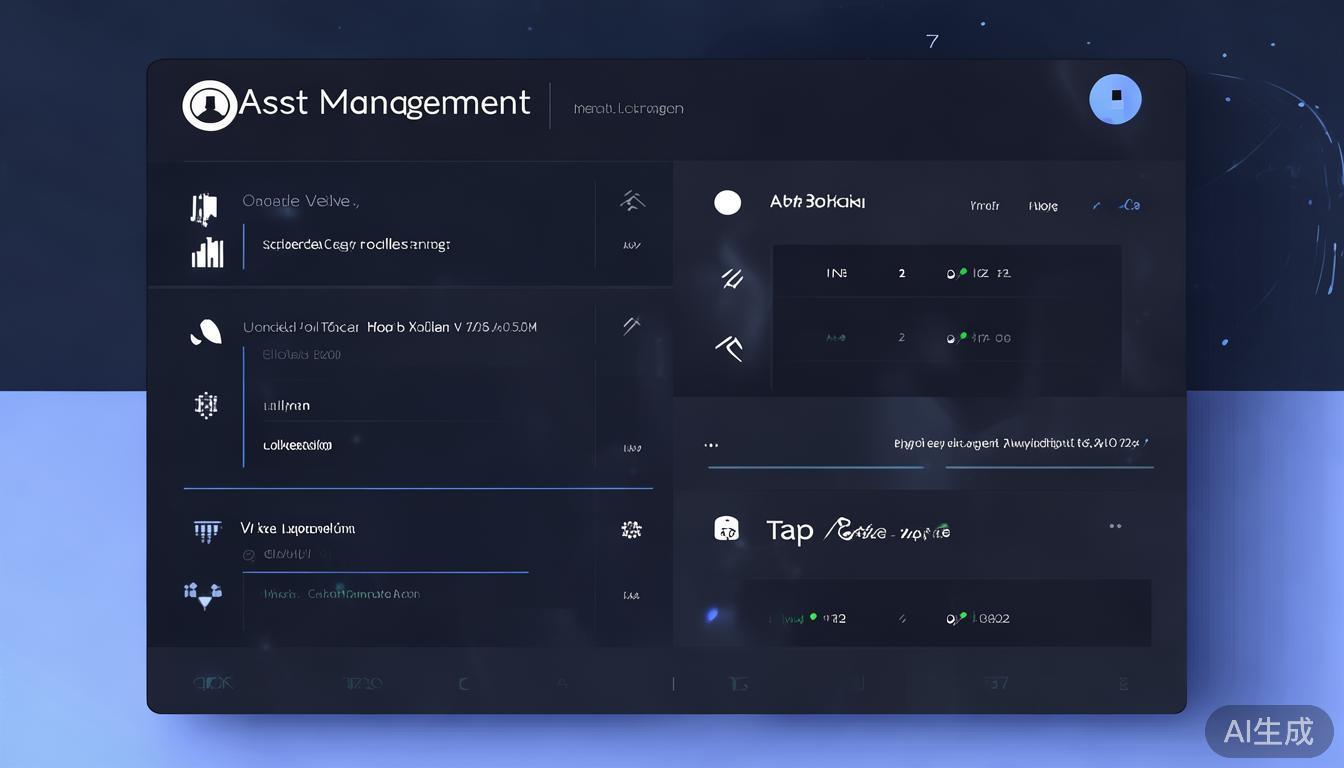Click the Asst Management title

click(385, 102)
